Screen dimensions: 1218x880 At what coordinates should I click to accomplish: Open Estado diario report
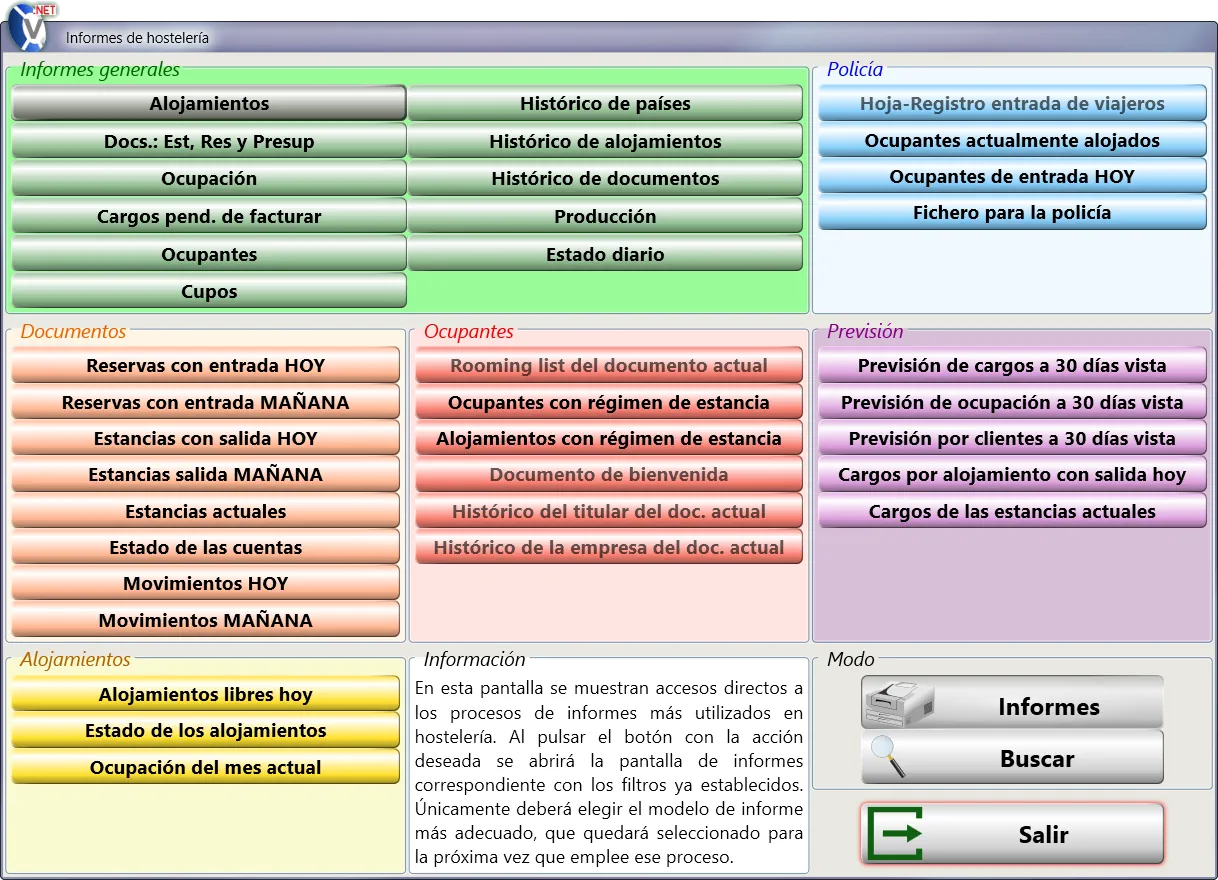tap(605, 255)
